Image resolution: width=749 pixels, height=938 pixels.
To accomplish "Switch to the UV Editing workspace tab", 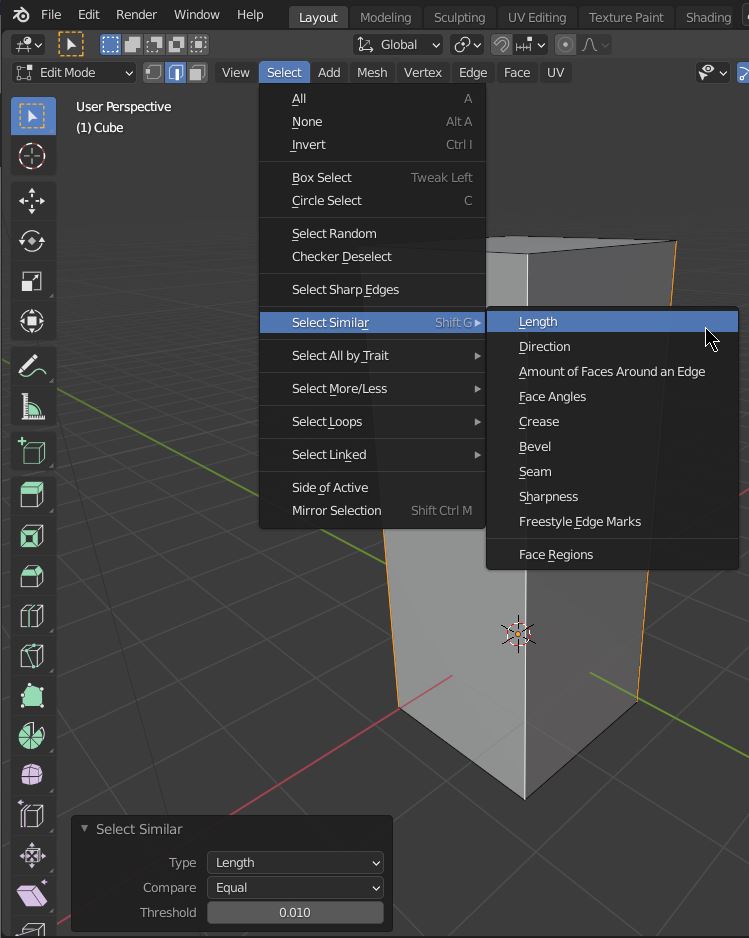I will click(x=537, y=17).
